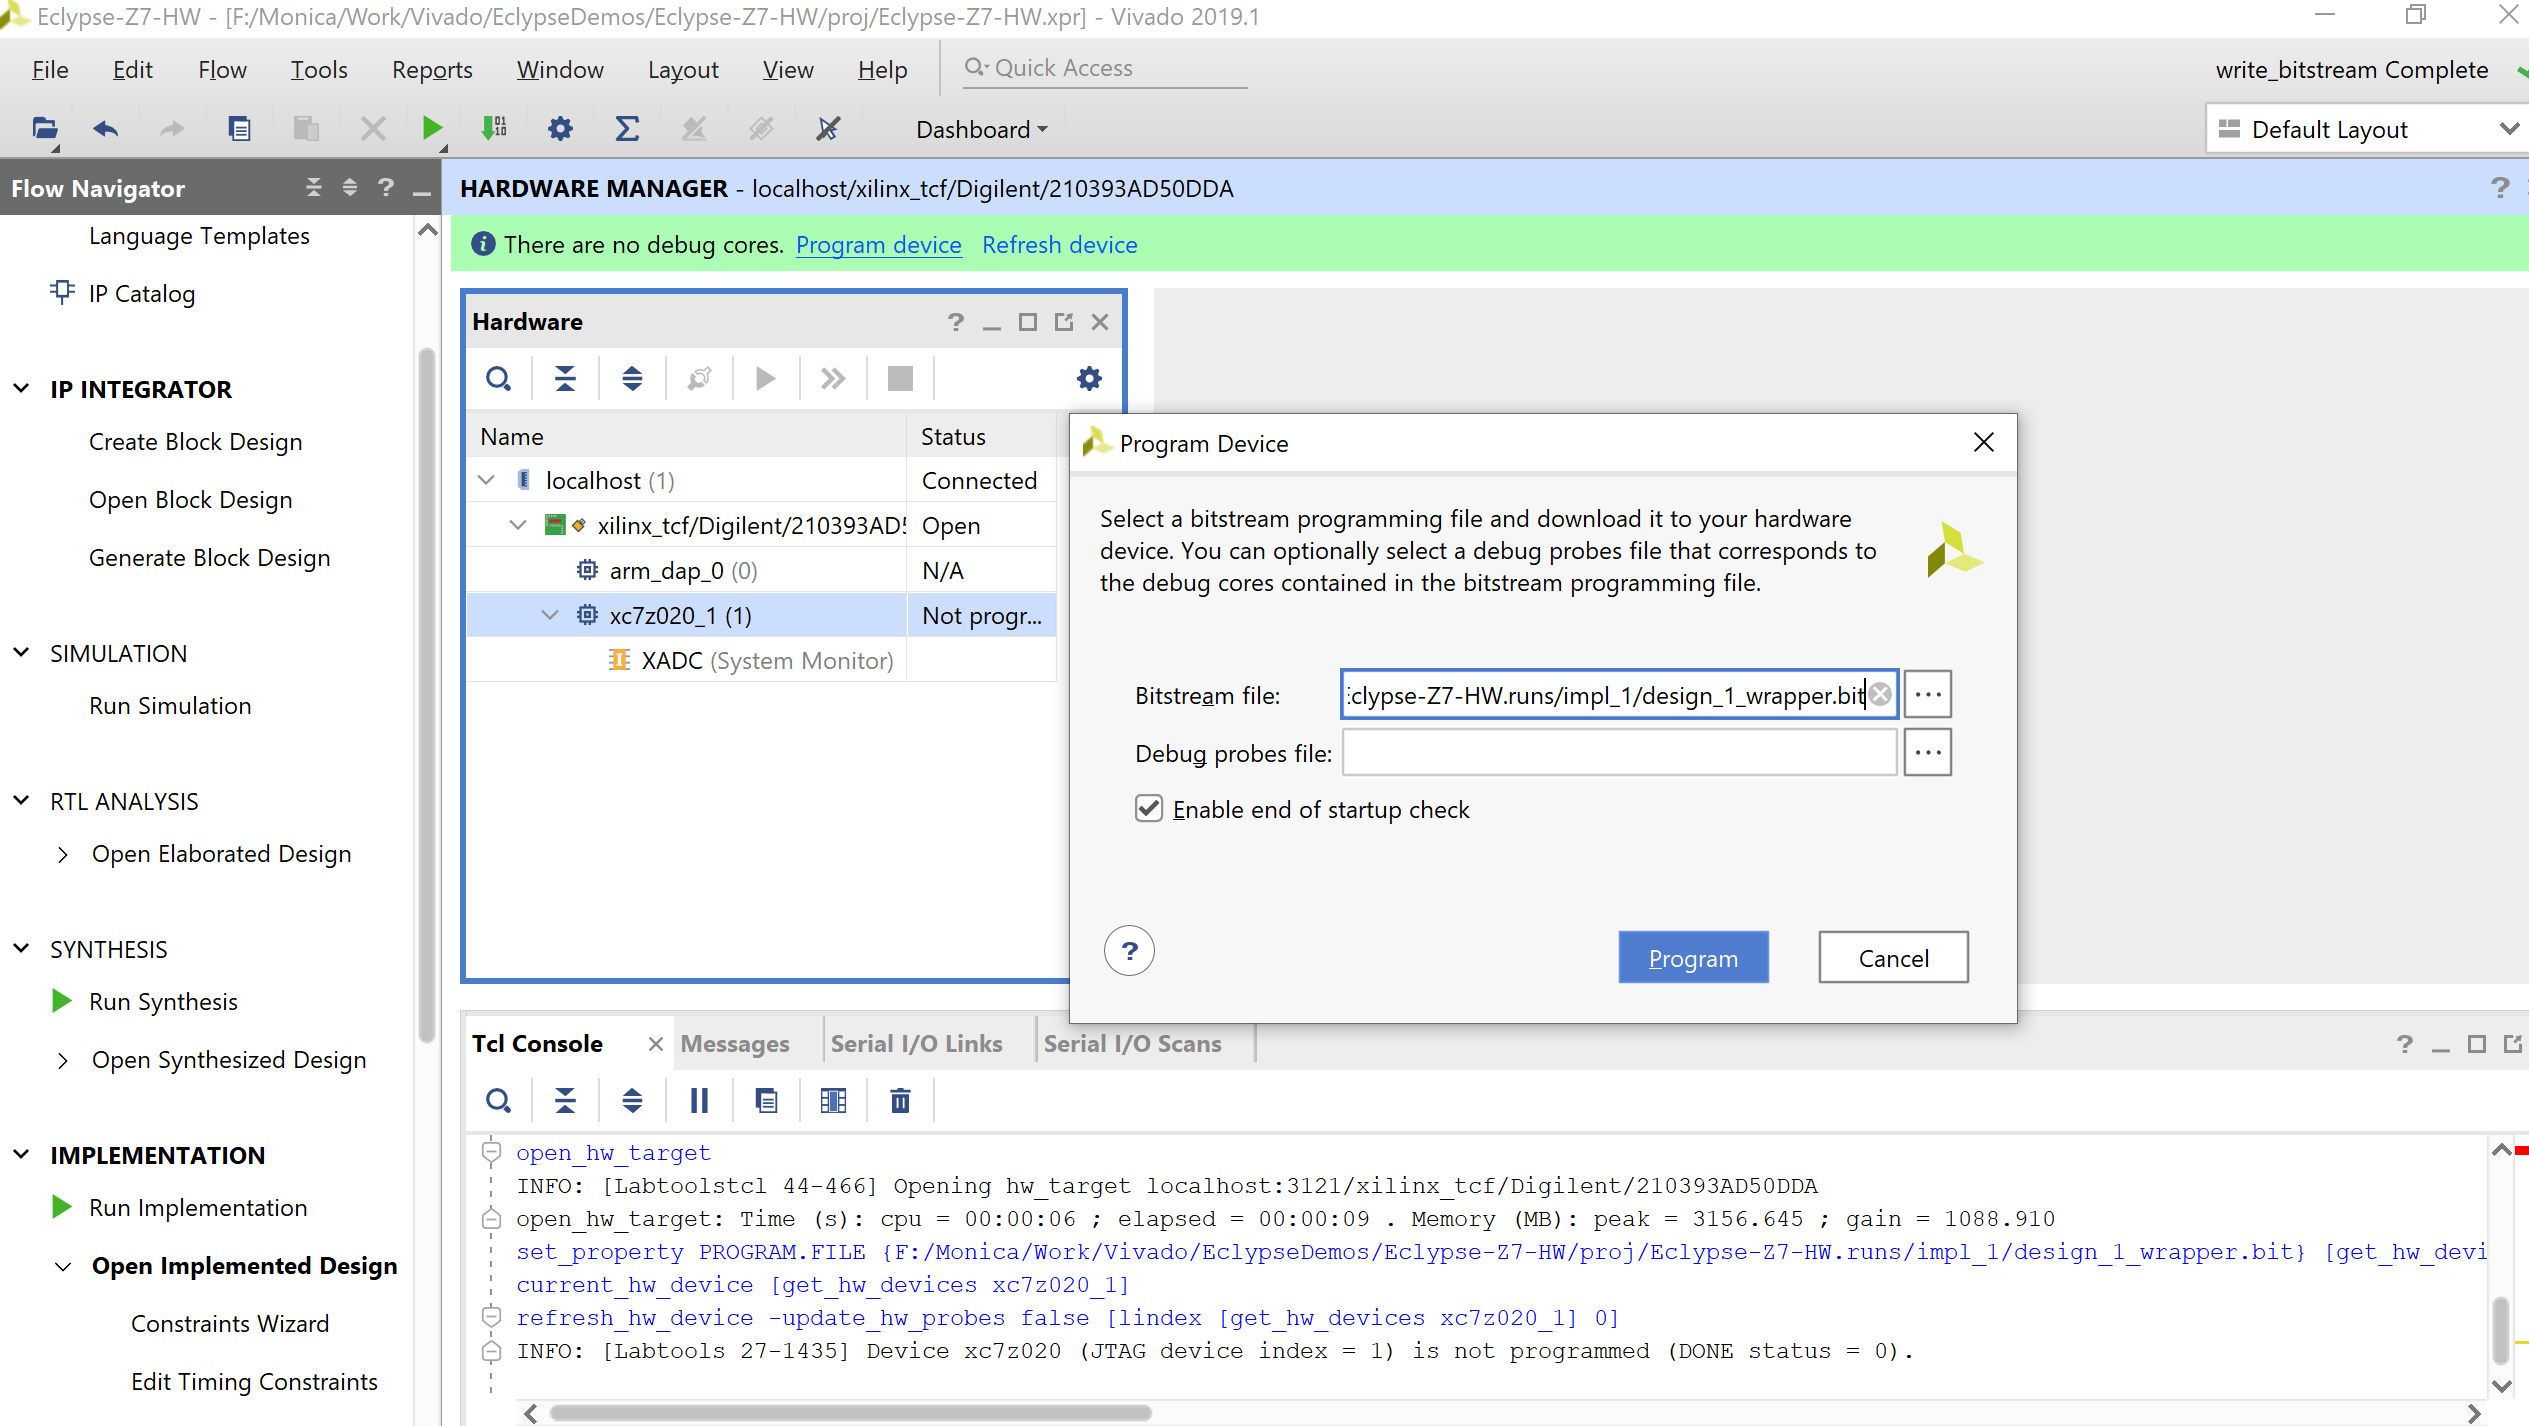
Task: Open Program Device dialog help
Action: pos(1129,951)
